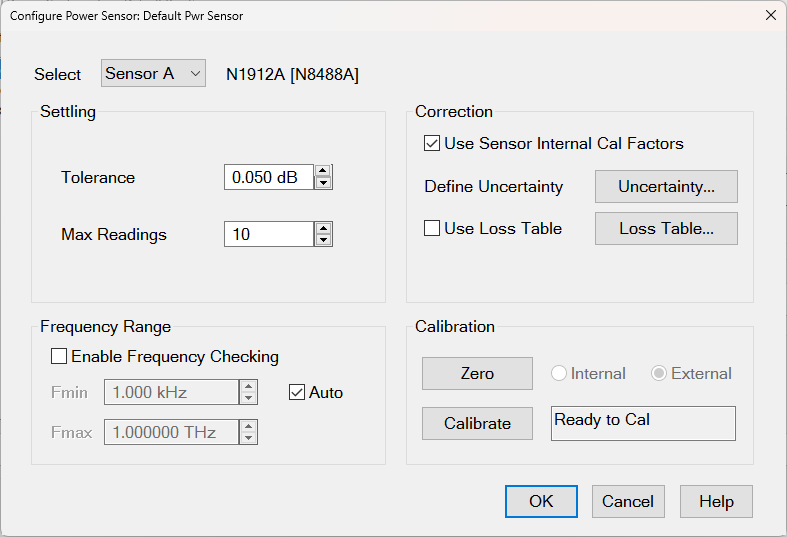Increase Max Readings with up arrow
This screenshot has width=787, height=537.
[323, 228]
